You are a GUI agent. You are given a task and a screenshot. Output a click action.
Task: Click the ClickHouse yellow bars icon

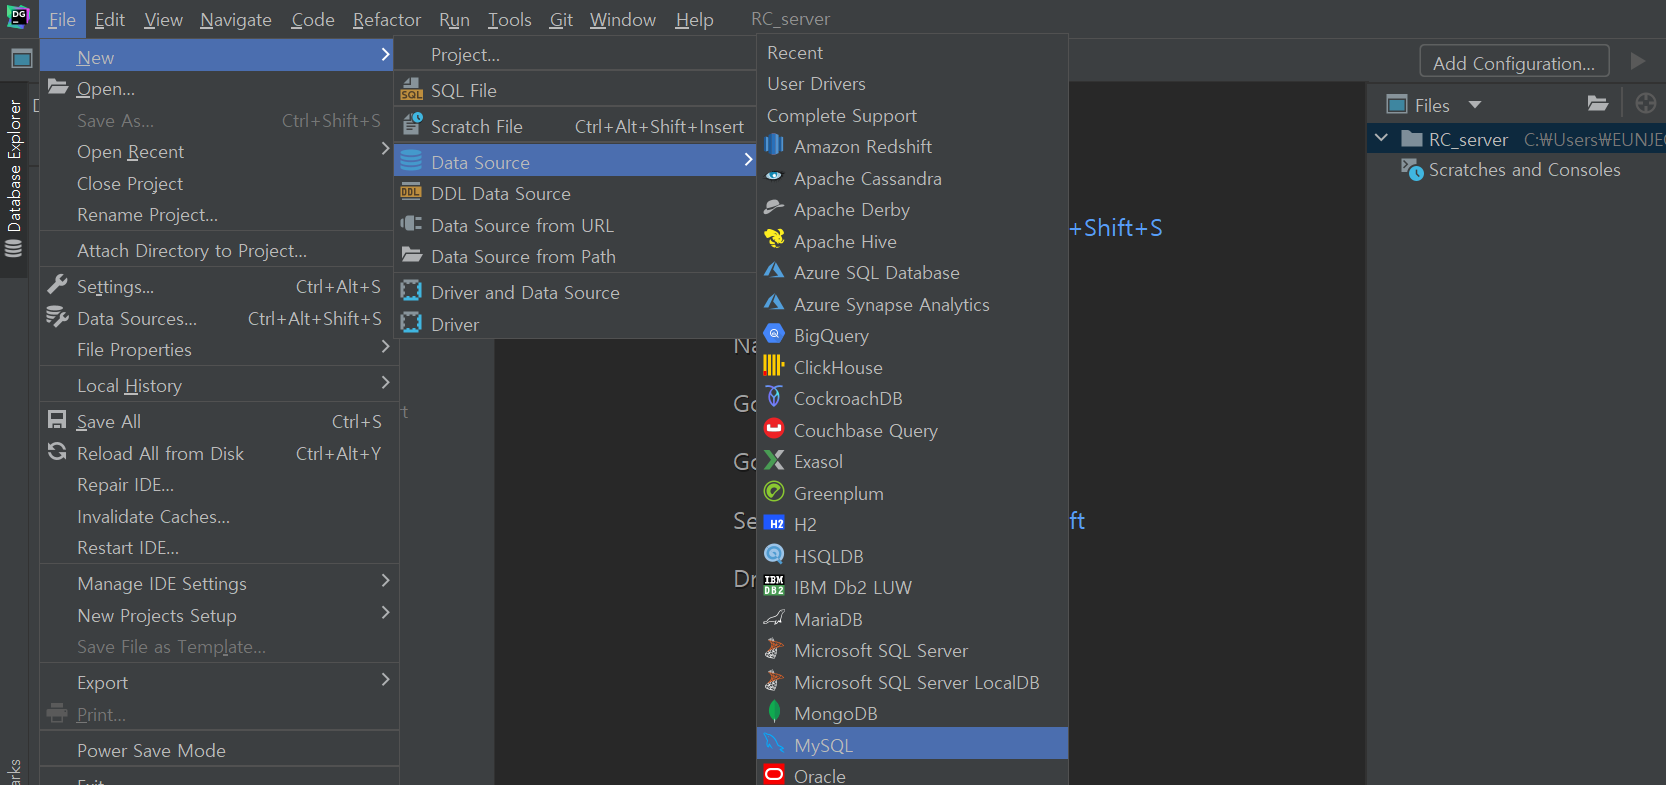pos(774,366)
